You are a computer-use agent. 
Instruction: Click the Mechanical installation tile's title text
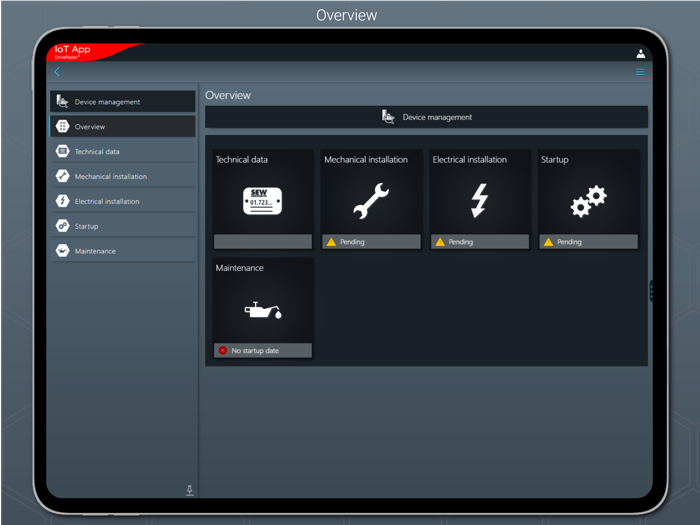click(366, 160)
